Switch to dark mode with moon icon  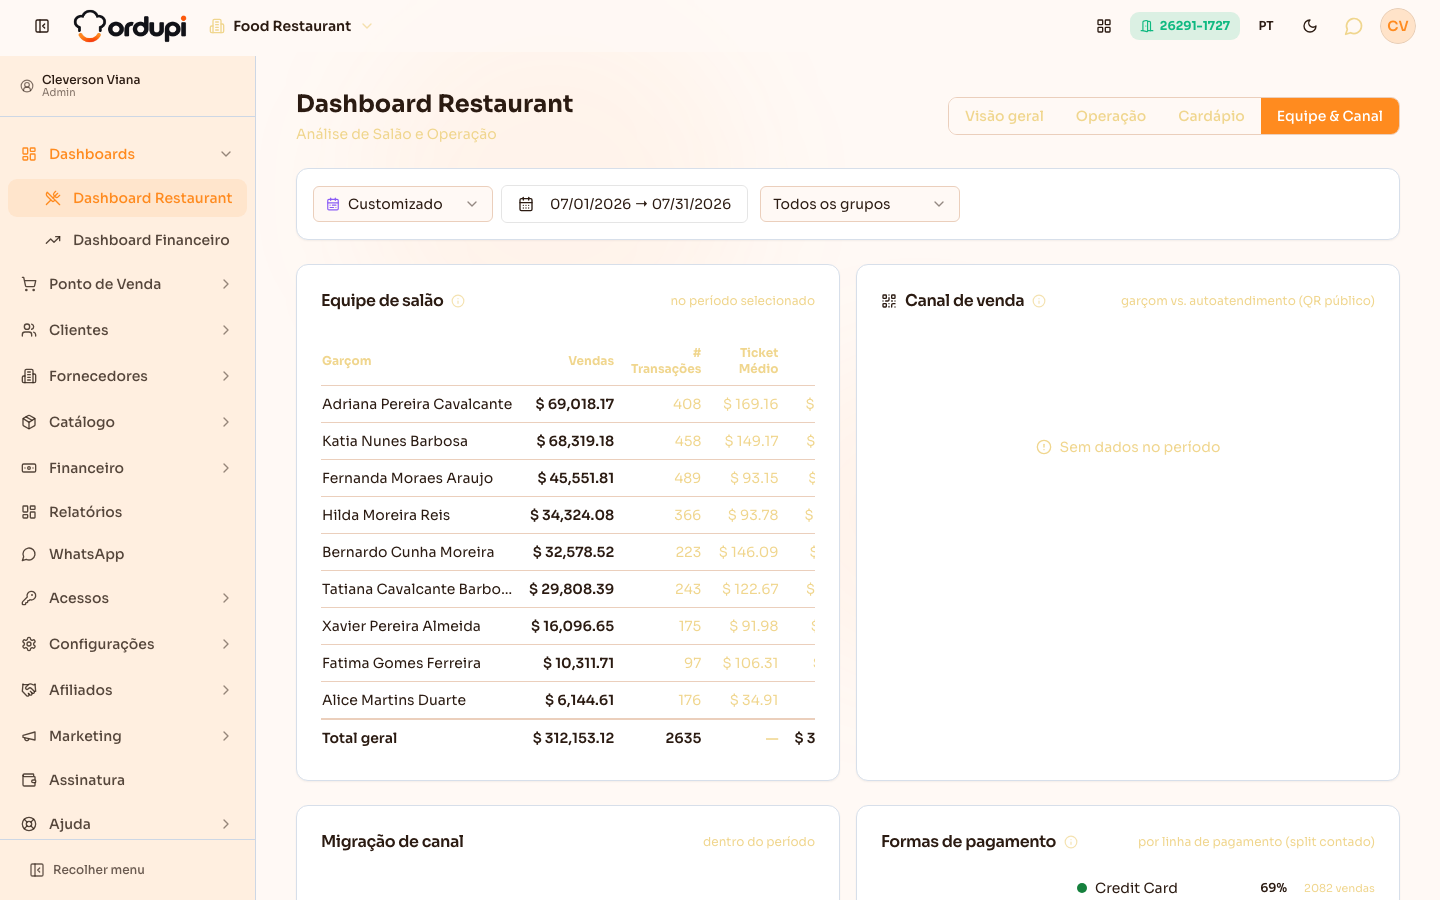(x=1310, y=26)
